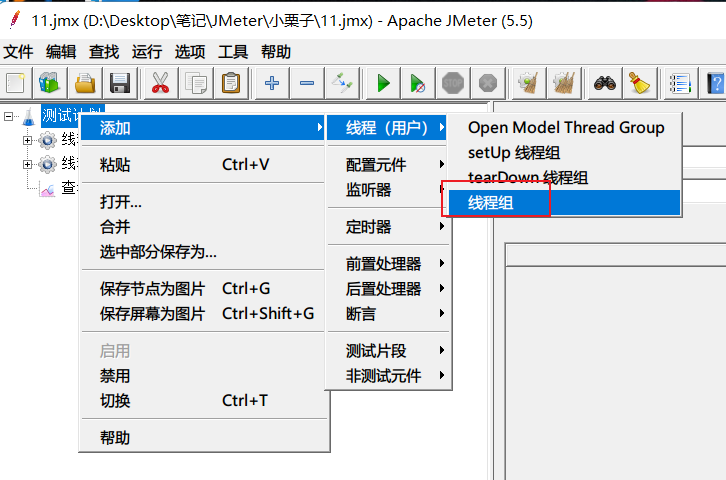
Task: Select setUp 线程组 option
Action: 566,152
